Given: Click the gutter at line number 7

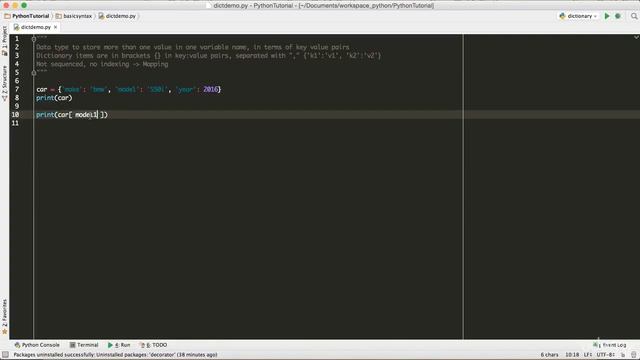Looking at the screenshot, I should [17, 89].
